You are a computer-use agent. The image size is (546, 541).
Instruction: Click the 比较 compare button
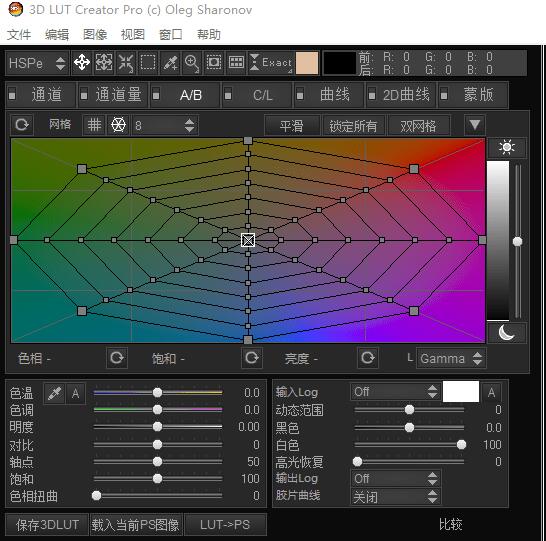click(451, 525)
